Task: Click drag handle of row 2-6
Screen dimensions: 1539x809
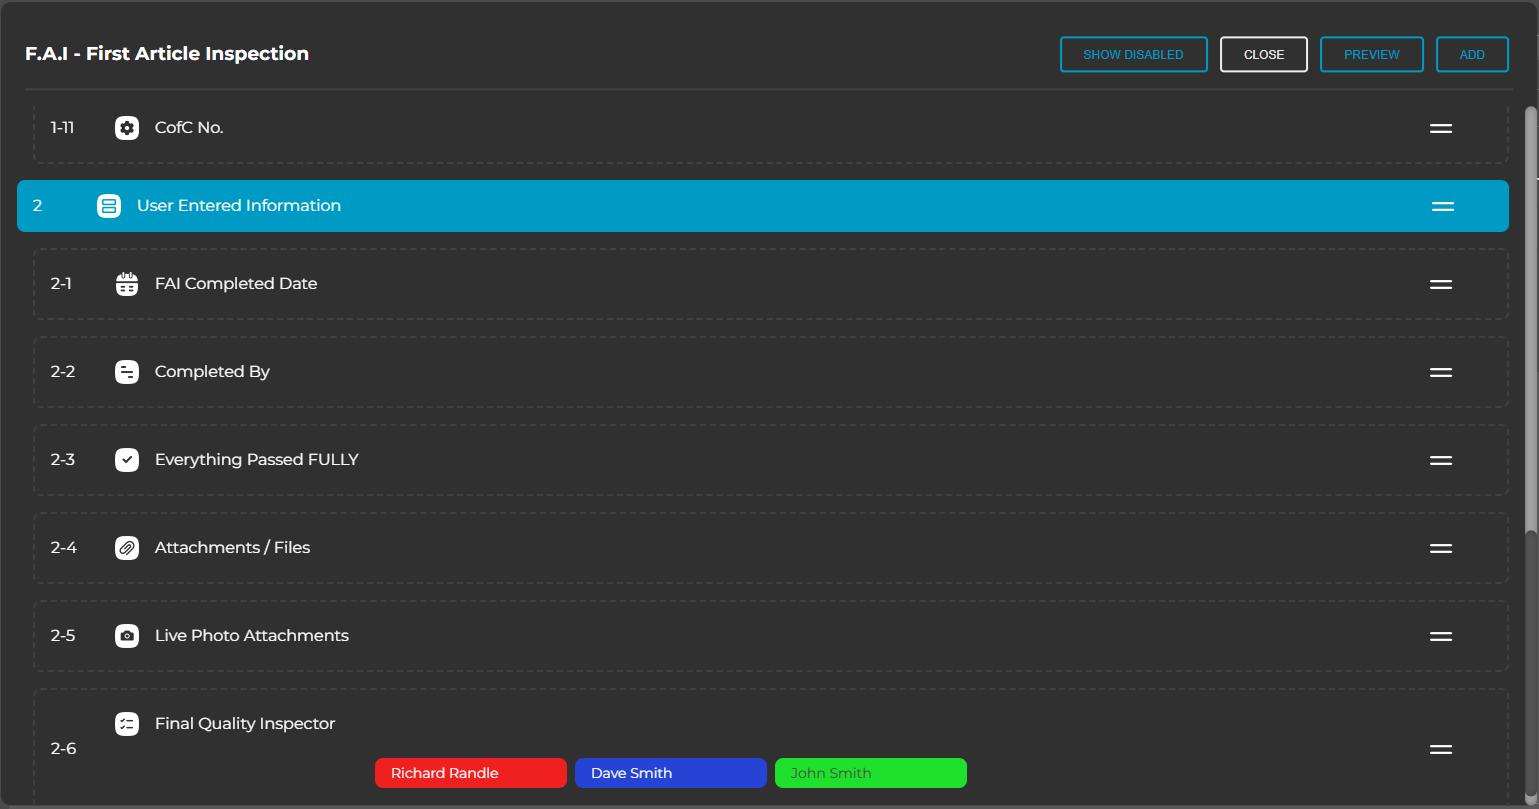Action: 1441,749
